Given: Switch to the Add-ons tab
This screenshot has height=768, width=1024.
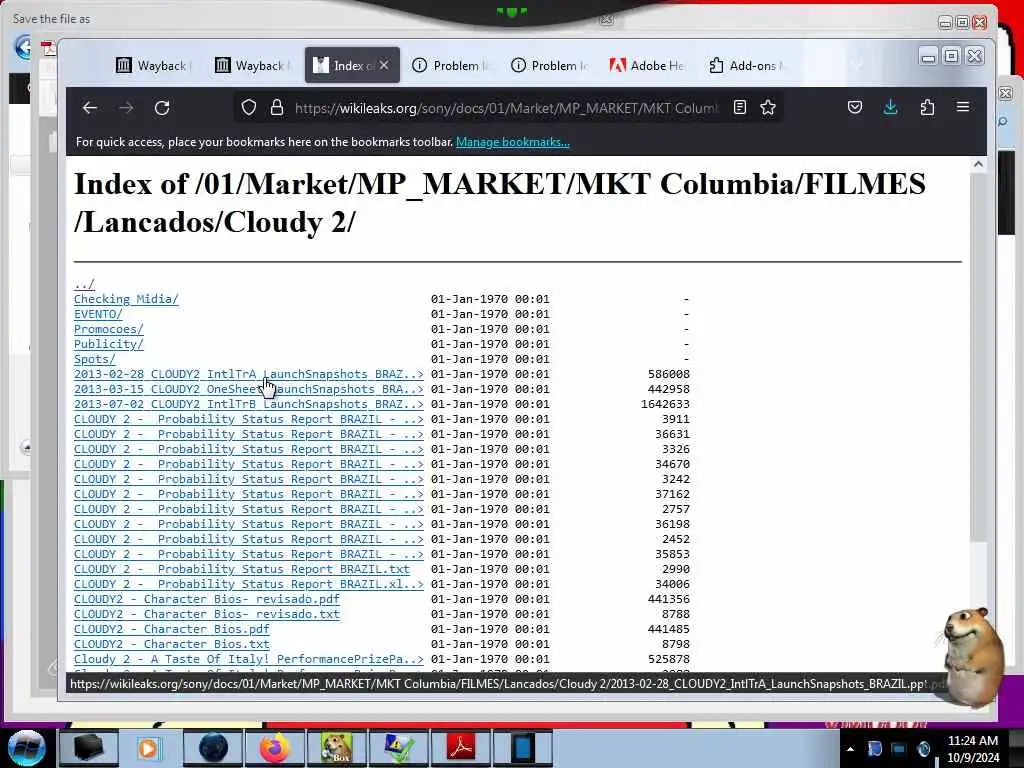Looking at the screenshot, I should pyautogui.click(x=747, y=65).
